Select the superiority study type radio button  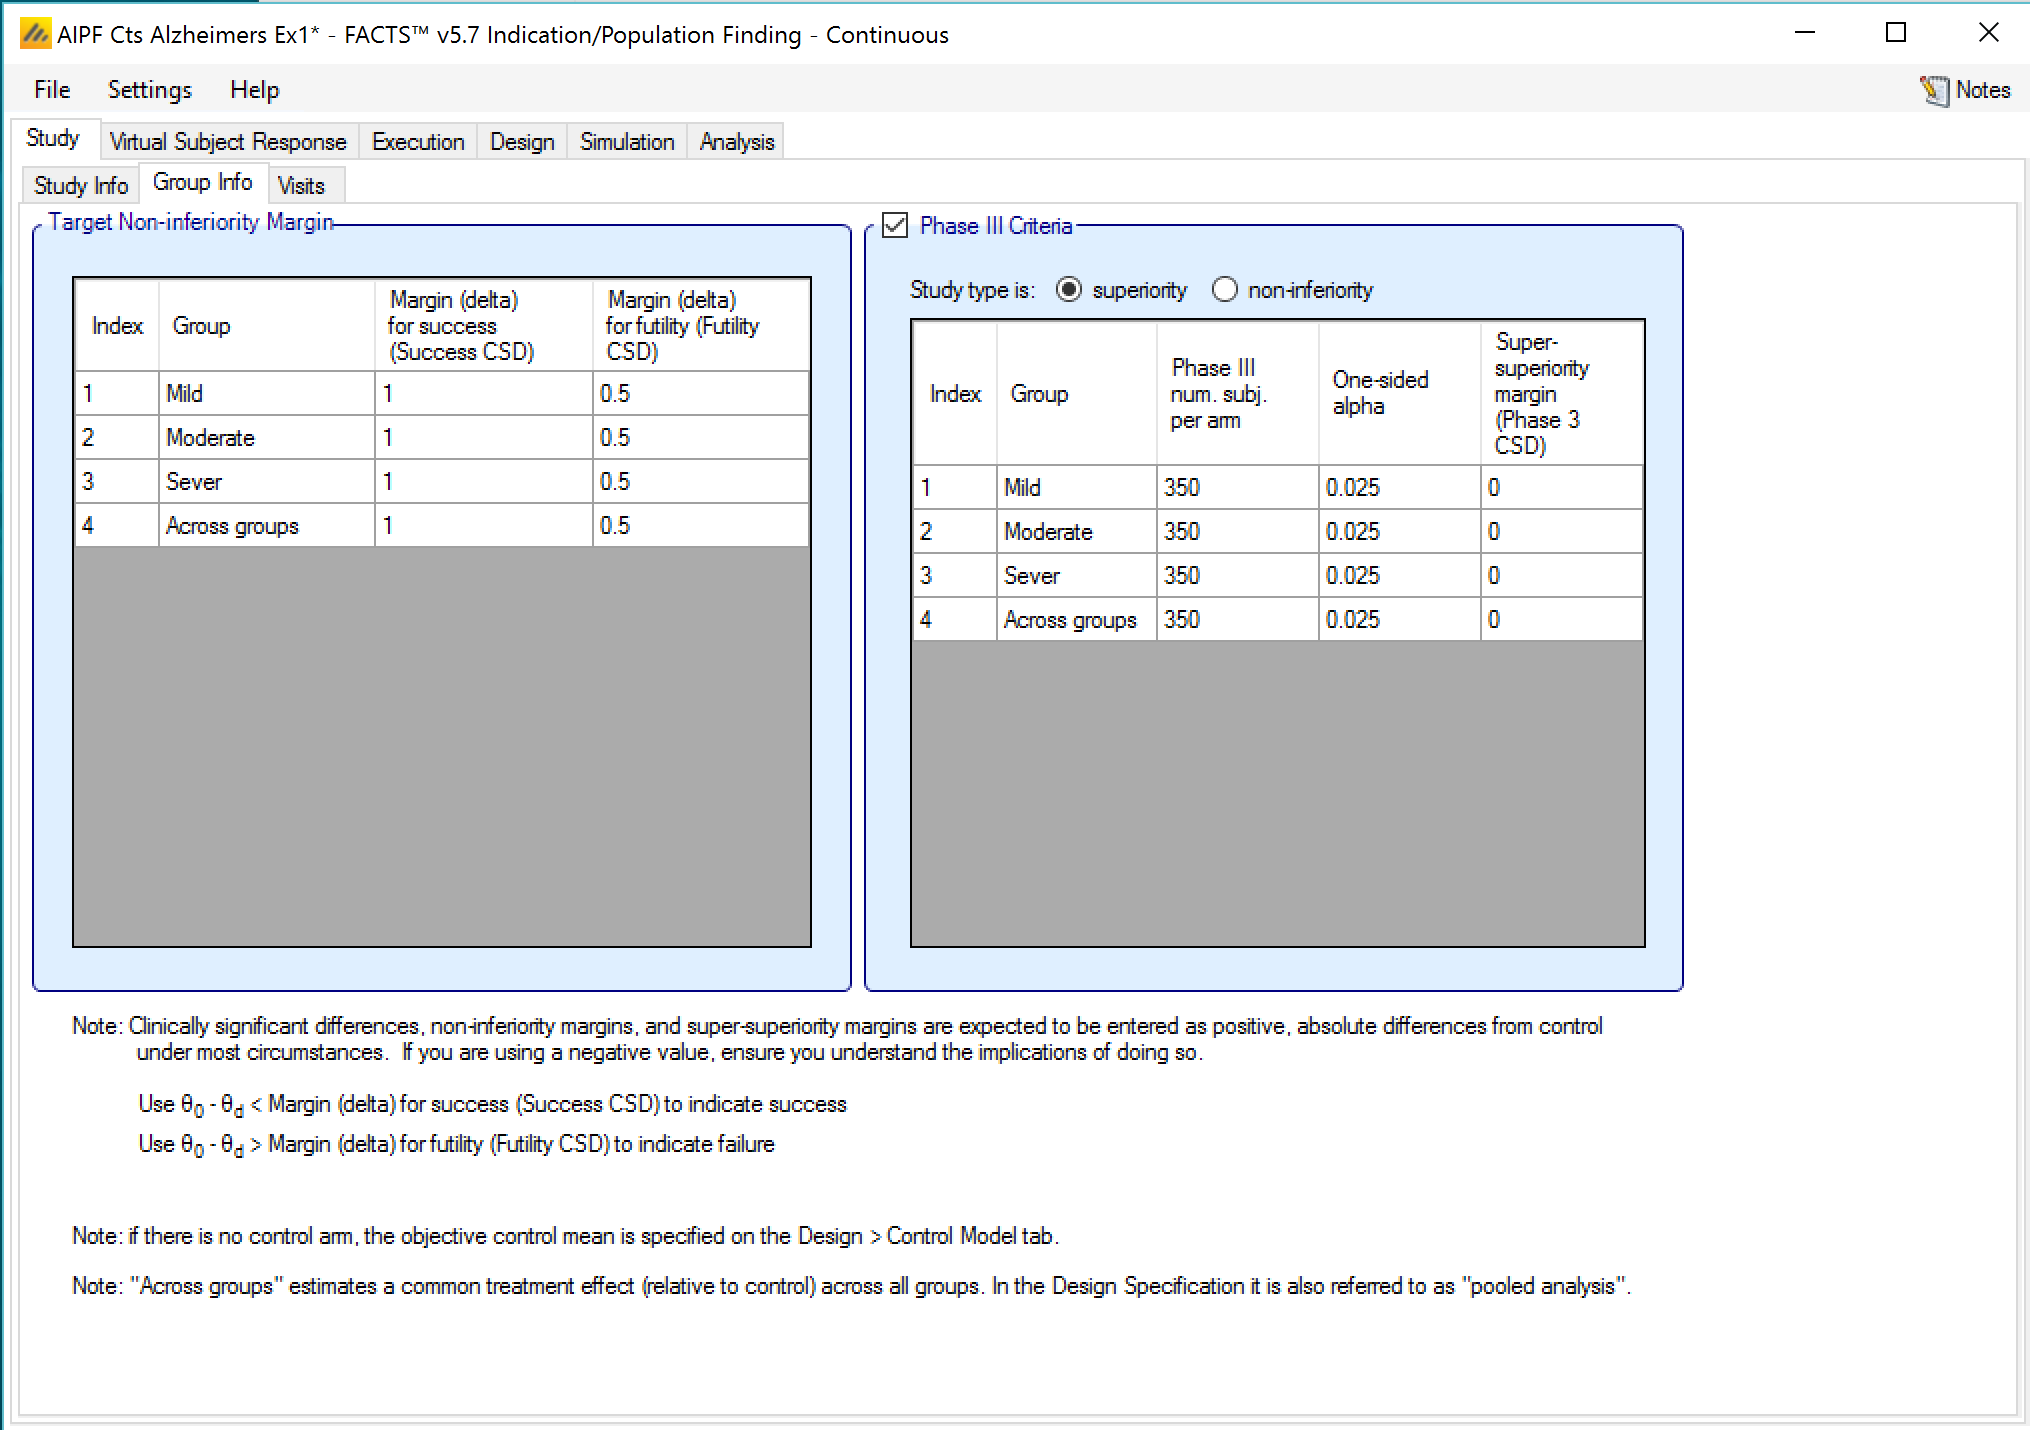[x=1069, y=290]
